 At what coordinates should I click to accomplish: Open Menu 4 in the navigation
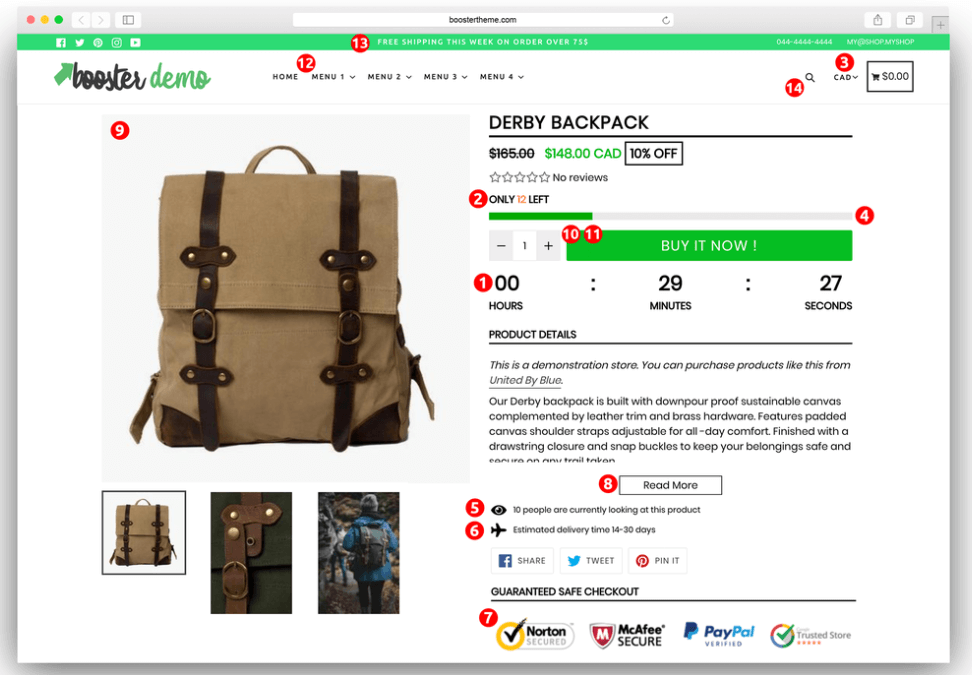coord(502,77)
